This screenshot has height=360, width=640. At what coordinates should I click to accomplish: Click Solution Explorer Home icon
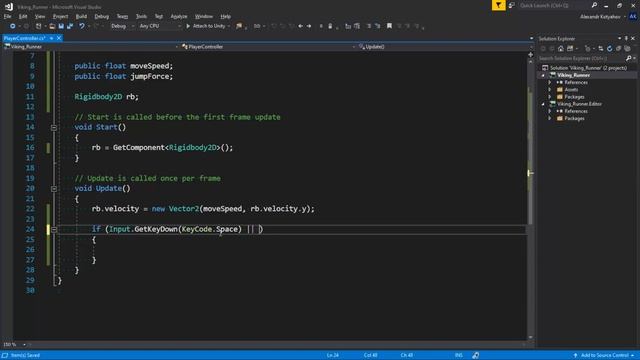click(561, 49)
